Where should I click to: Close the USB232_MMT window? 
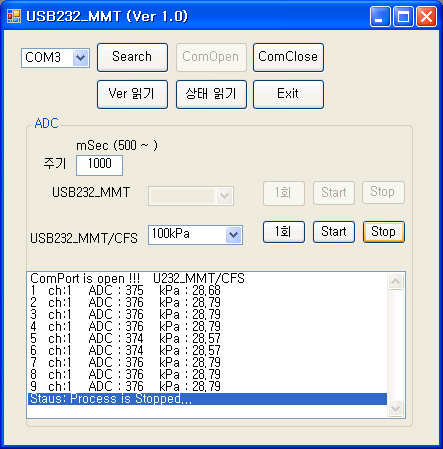(426, 16)
